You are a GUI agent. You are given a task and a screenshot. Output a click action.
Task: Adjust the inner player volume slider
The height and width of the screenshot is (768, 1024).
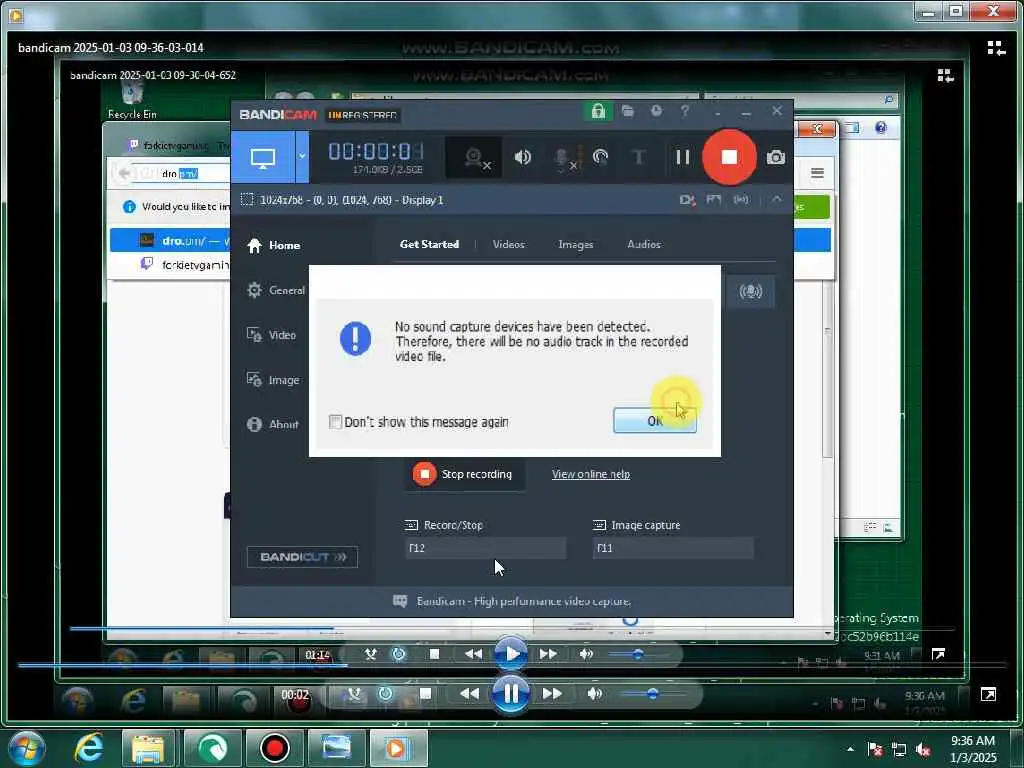638,654
